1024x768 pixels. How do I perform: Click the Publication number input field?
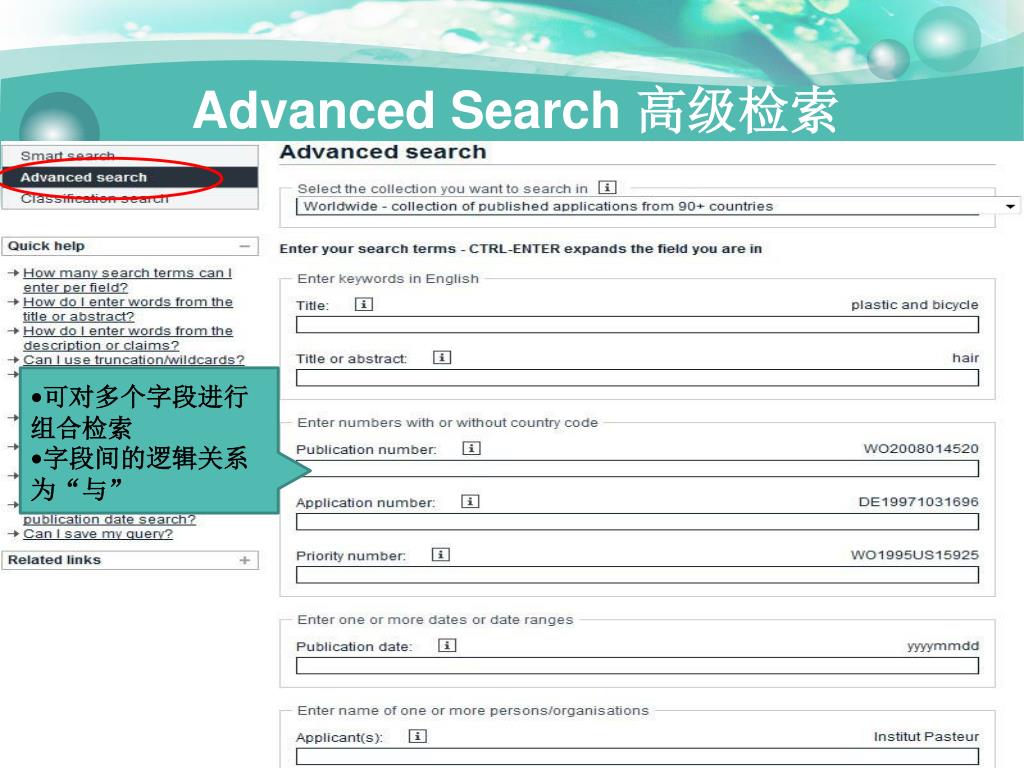point(637,468)
